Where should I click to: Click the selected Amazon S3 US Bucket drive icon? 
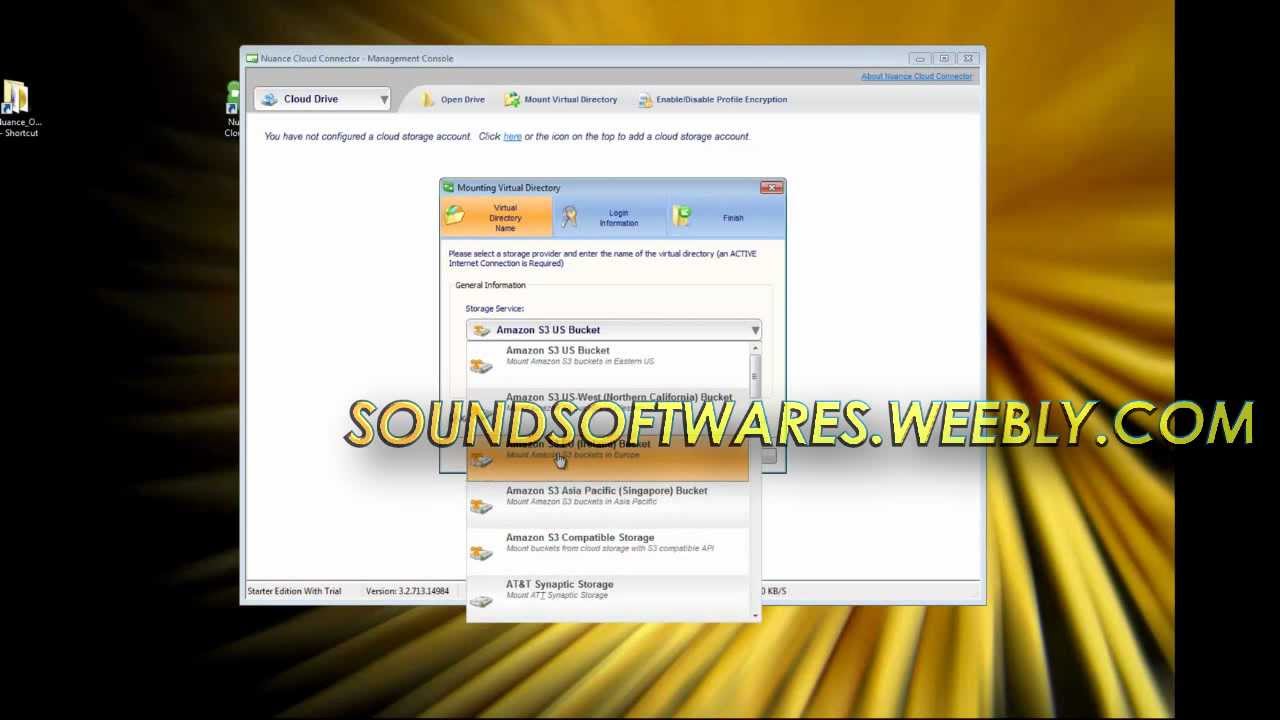click(482, 330)
